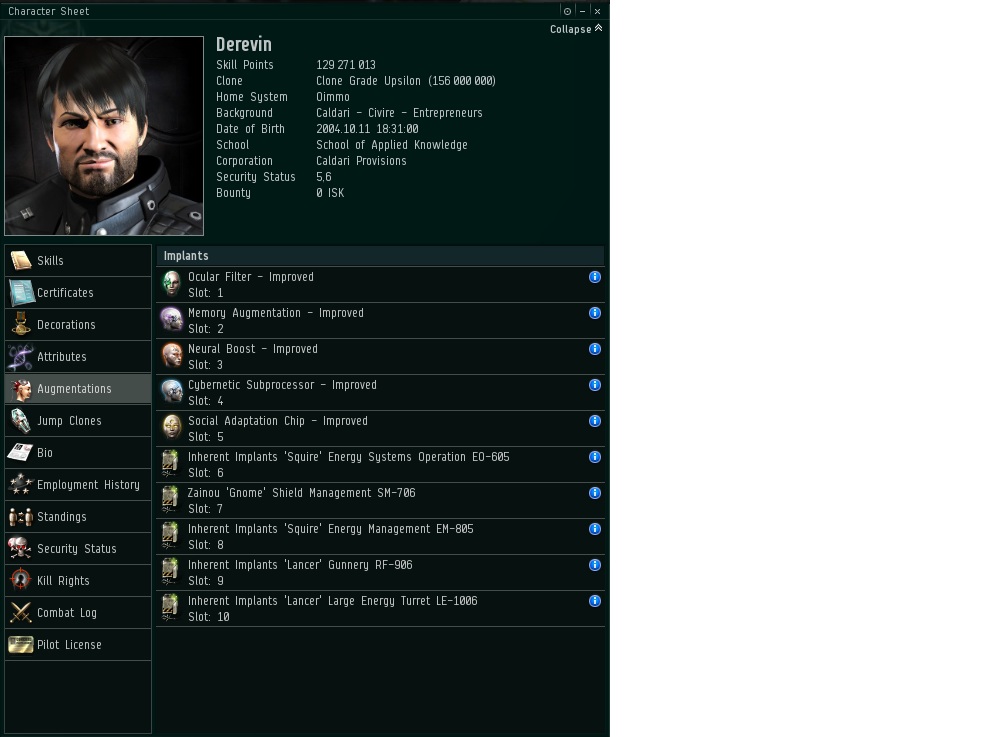Screen dimensions: 1008x737
Task: Click the date of birth 2004.10.11
Action: point(367,129)
